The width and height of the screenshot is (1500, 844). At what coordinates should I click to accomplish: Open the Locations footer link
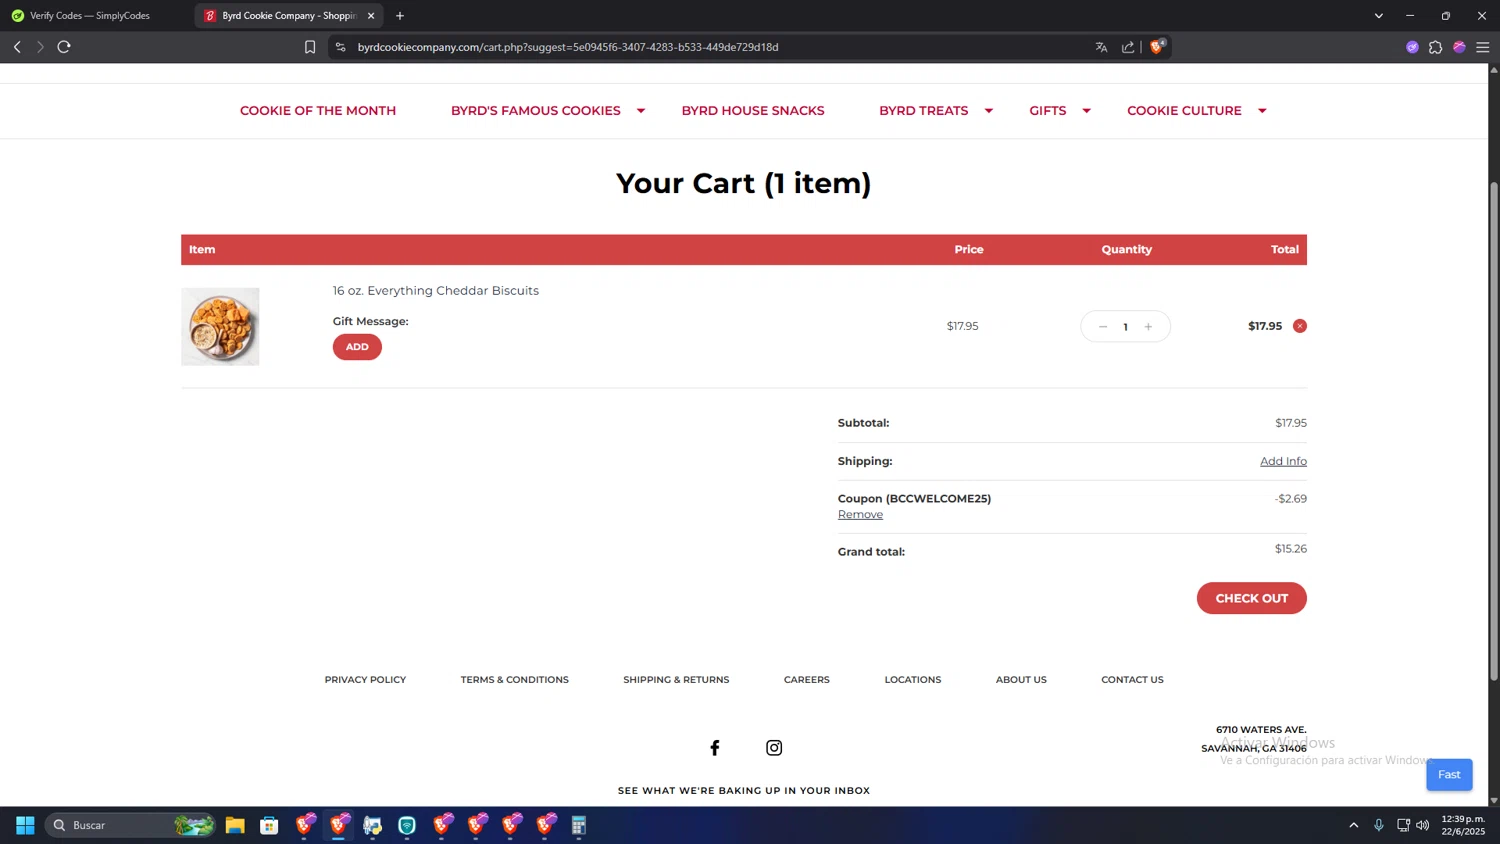[913, 680]
